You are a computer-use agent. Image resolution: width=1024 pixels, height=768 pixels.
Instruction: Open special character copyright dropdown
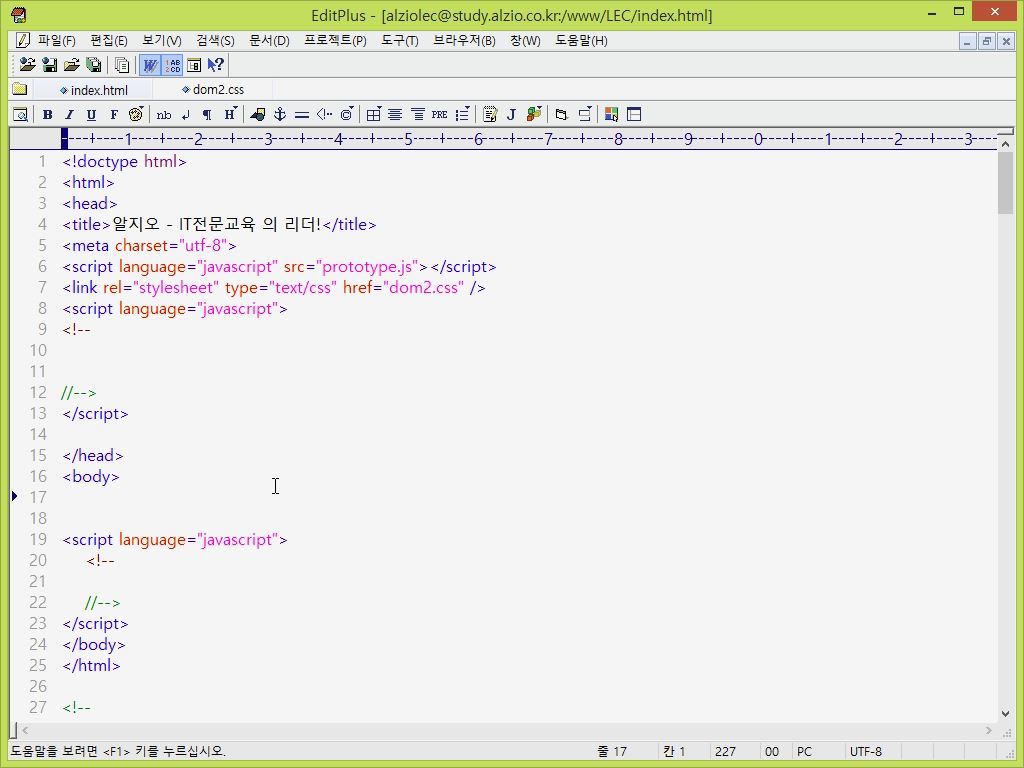point(347,115)
